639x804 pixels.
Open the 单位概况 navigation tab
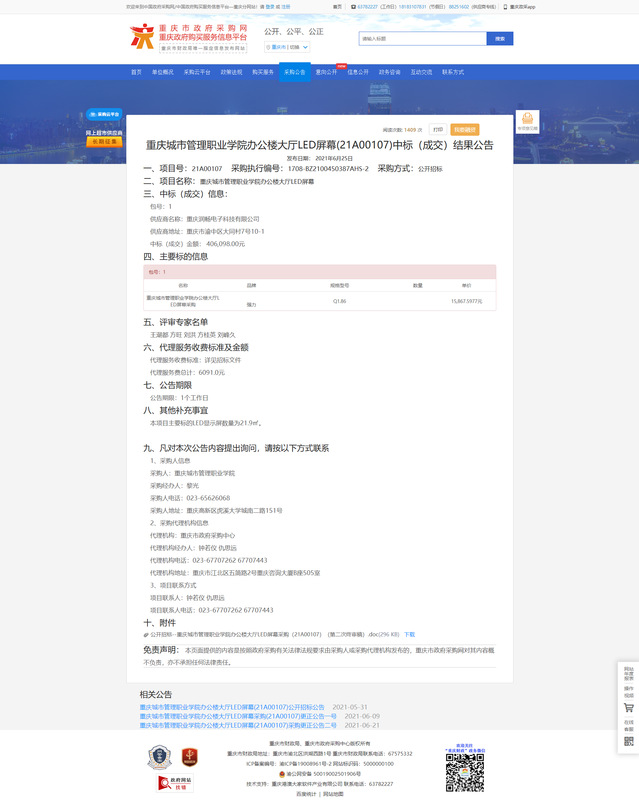163,72
